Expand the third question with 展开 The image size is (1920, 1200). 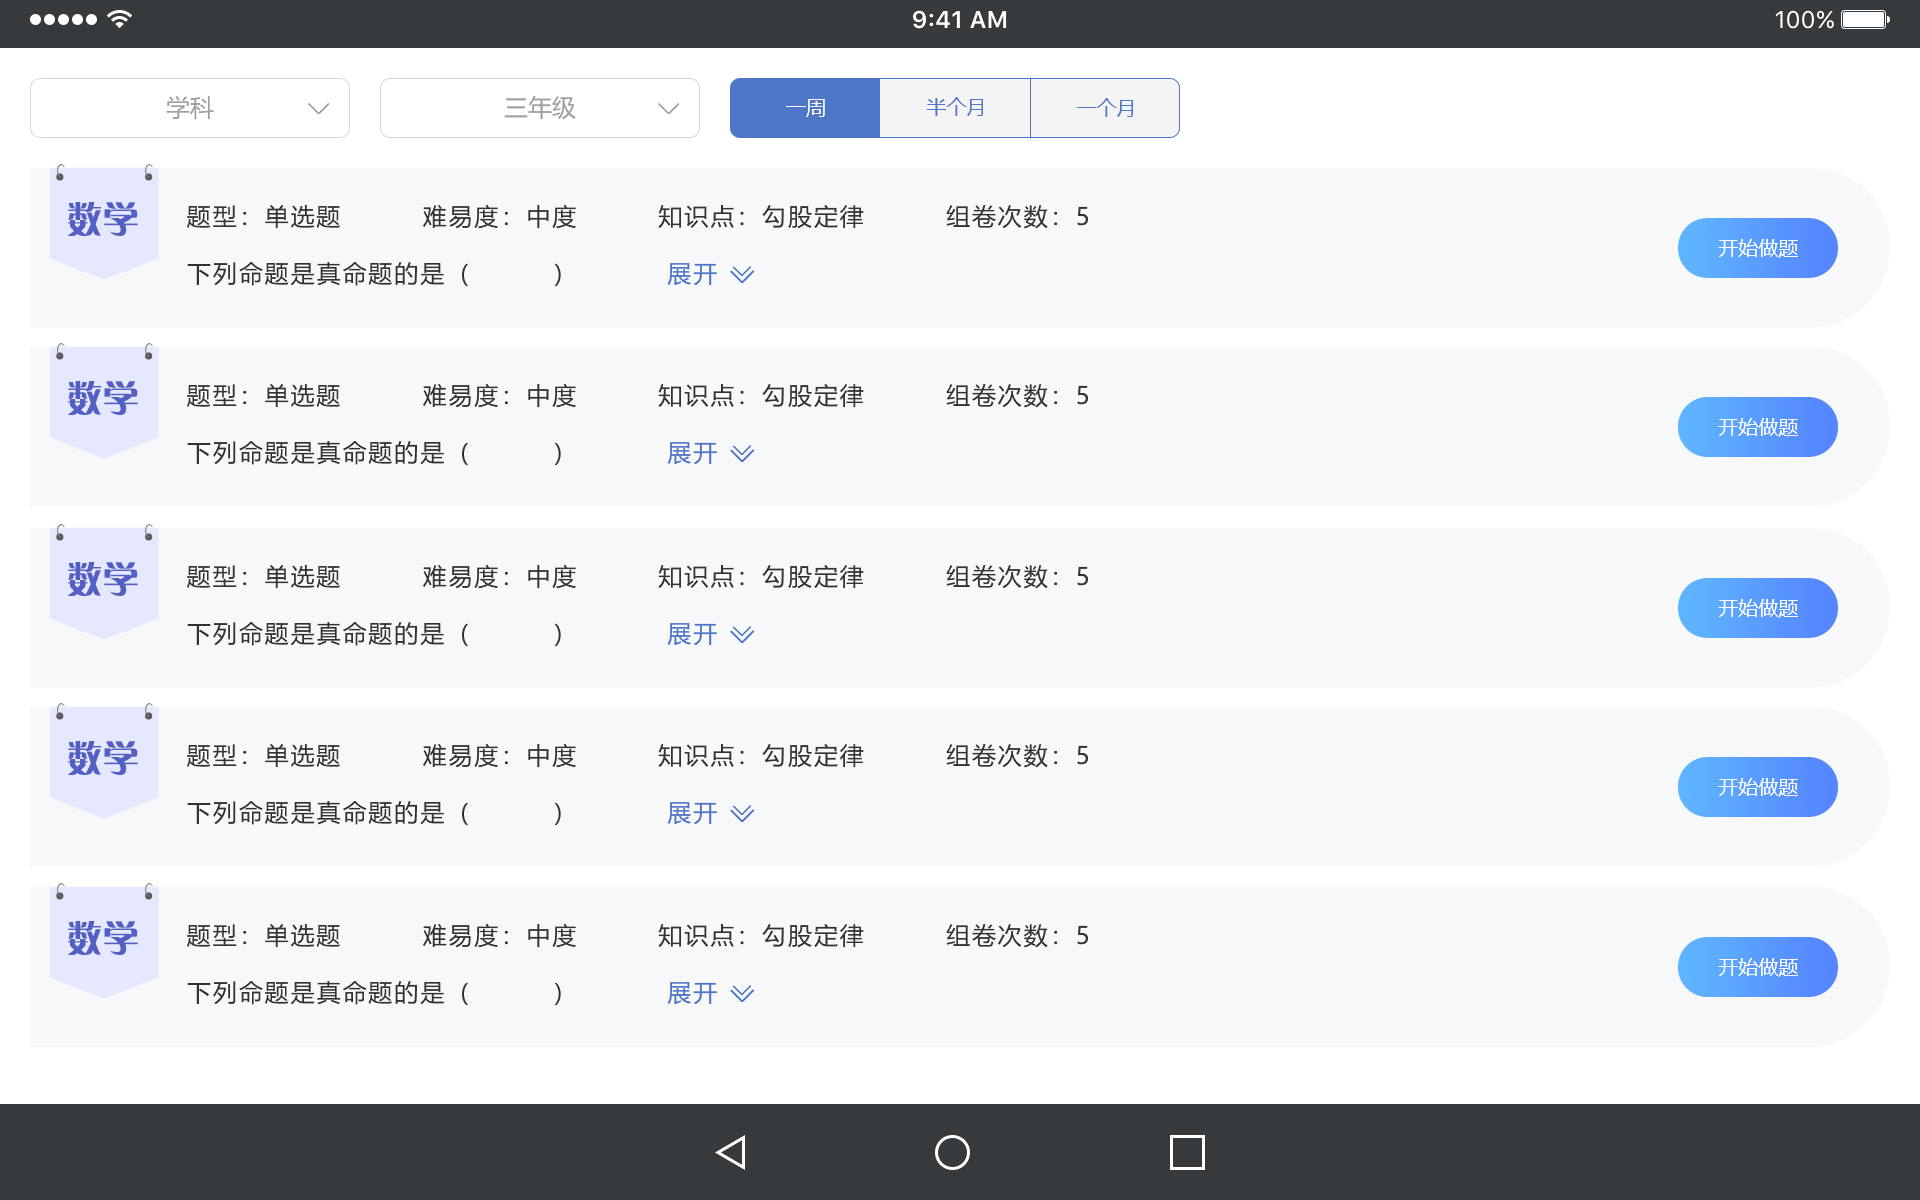coord(693,634)
